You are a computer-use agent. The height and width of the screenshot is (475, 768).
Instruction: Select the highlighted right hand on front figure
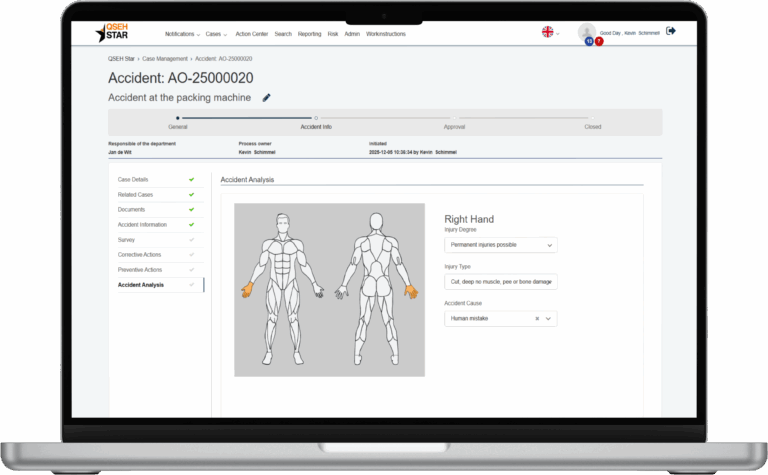tap(246, 290)
